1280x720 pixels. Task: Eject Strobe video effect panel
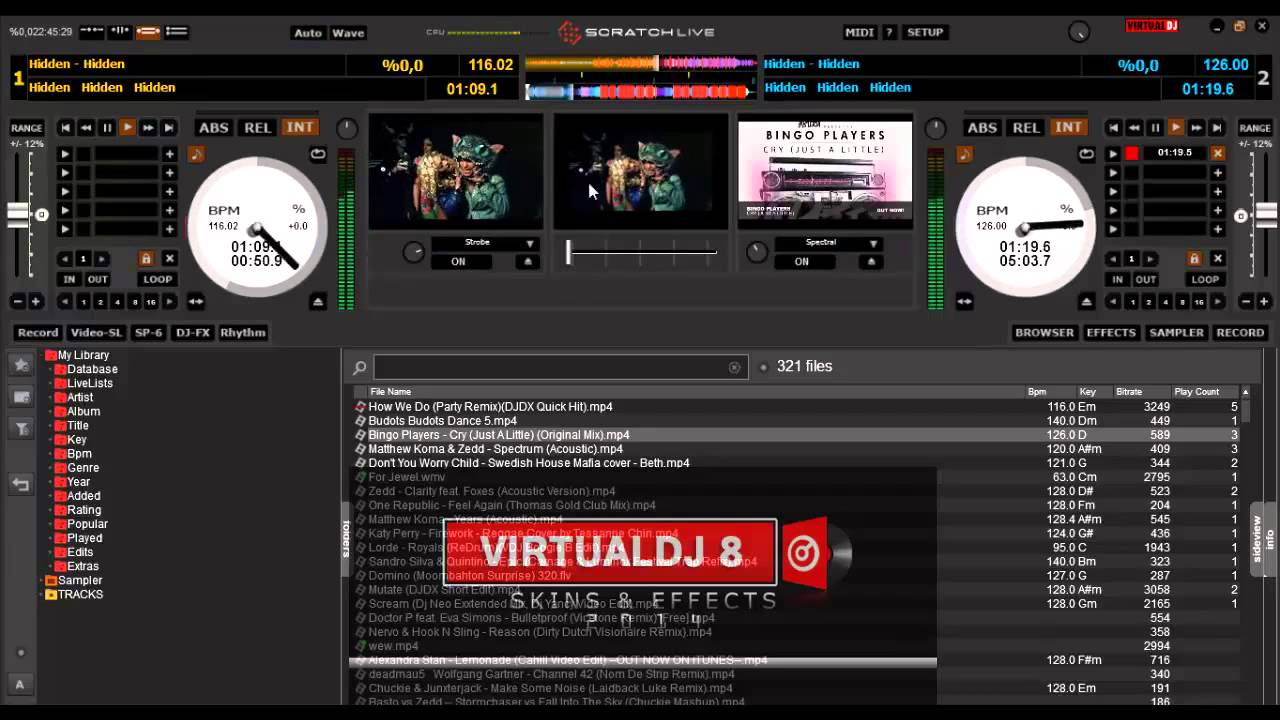coord(527,261)
